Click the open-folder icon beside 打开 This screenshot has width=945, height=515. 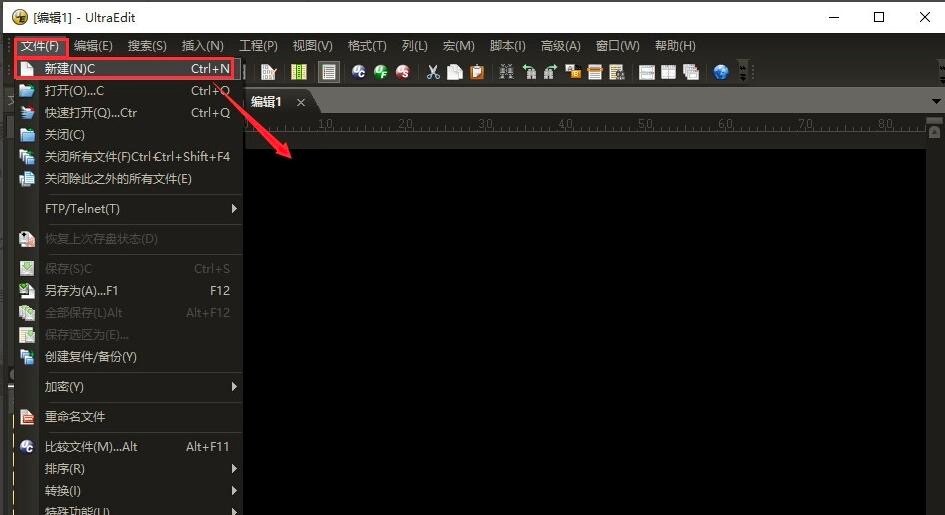[27, 91]
